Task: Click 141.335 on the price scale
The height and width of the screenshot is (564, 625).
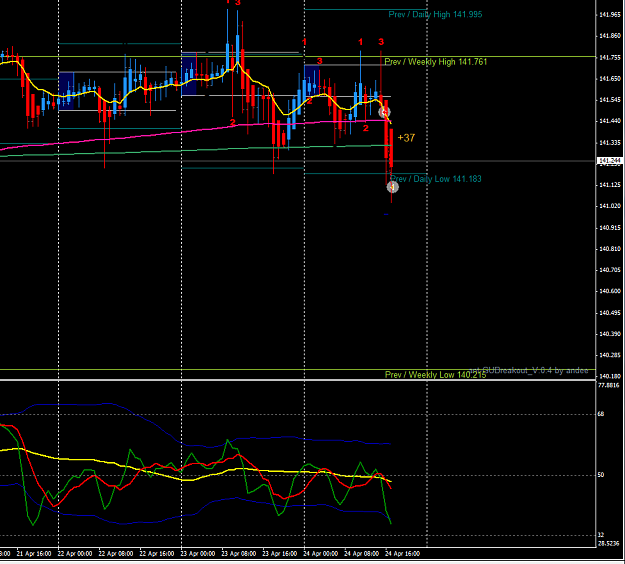Action: (x=610, y=142)
